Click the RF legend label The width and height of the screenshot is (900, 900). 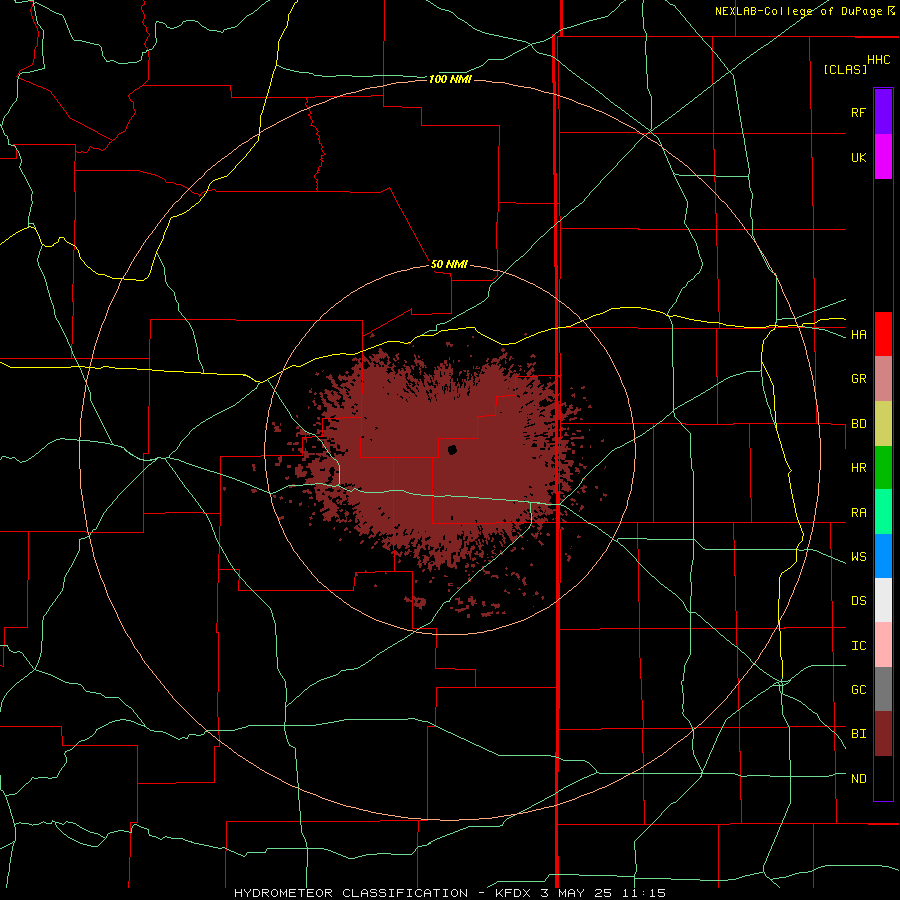click(x=858, y=112)
